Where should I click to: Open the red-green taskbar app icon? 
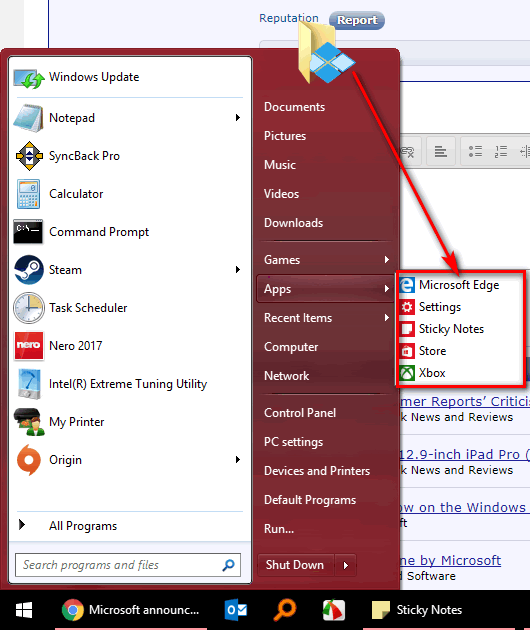point(334,610)
